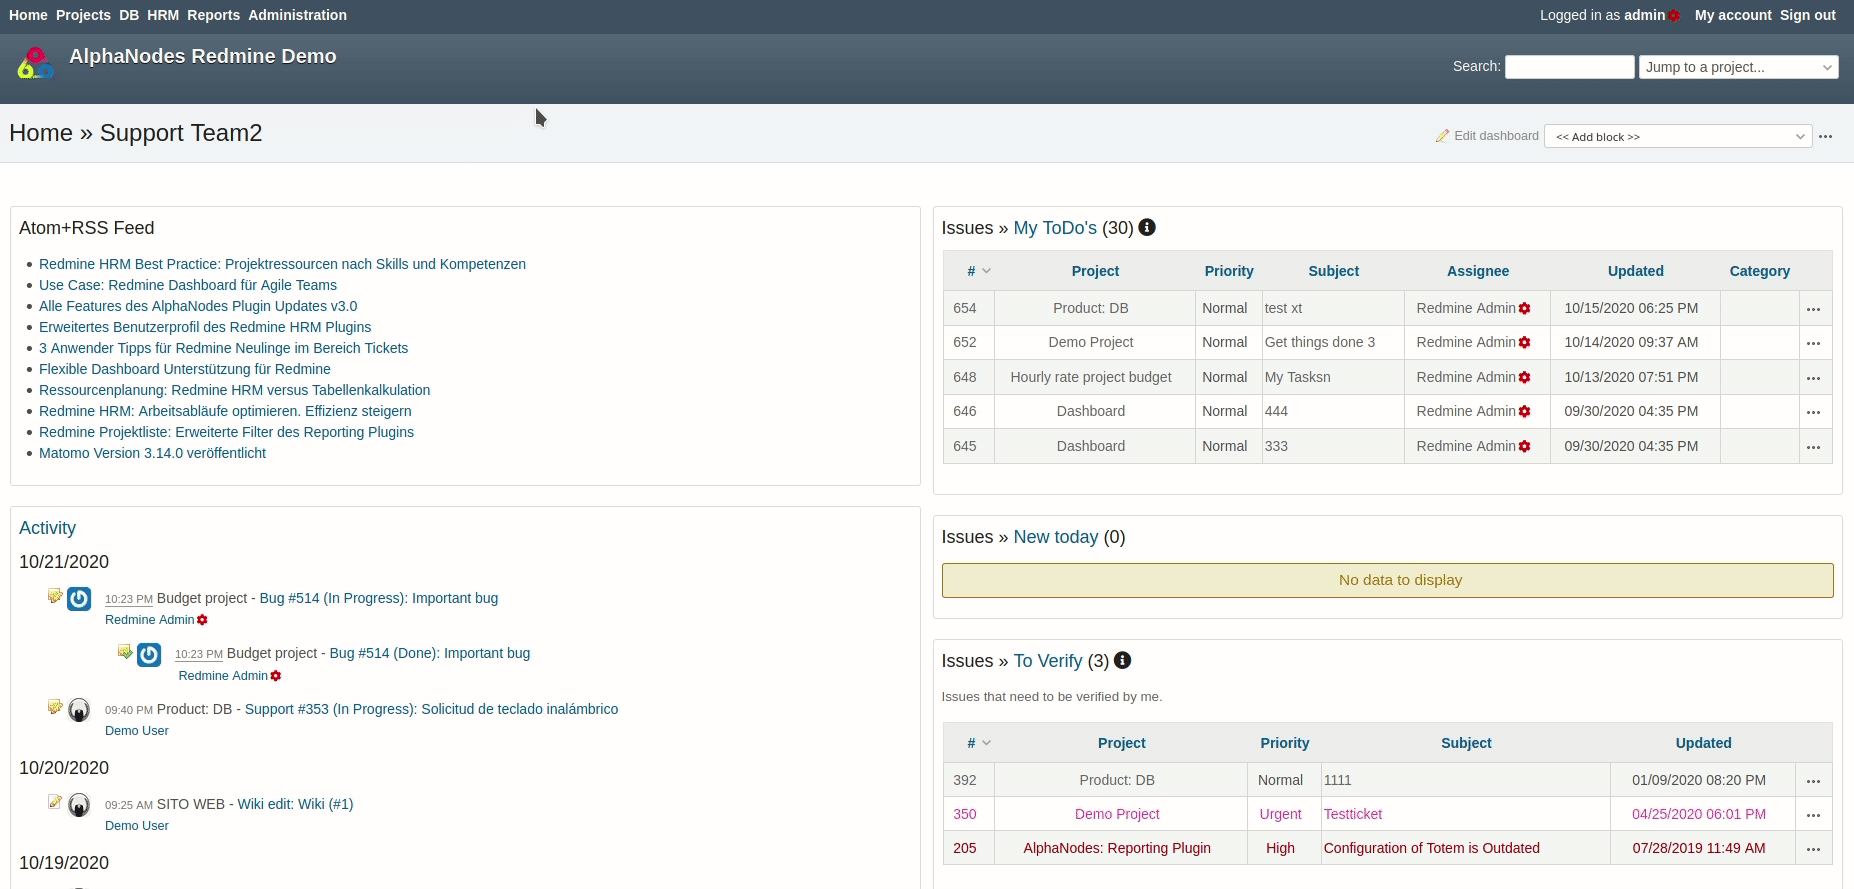
Task: Open the Administration top menu item
Action: click(x=297, y=15)
